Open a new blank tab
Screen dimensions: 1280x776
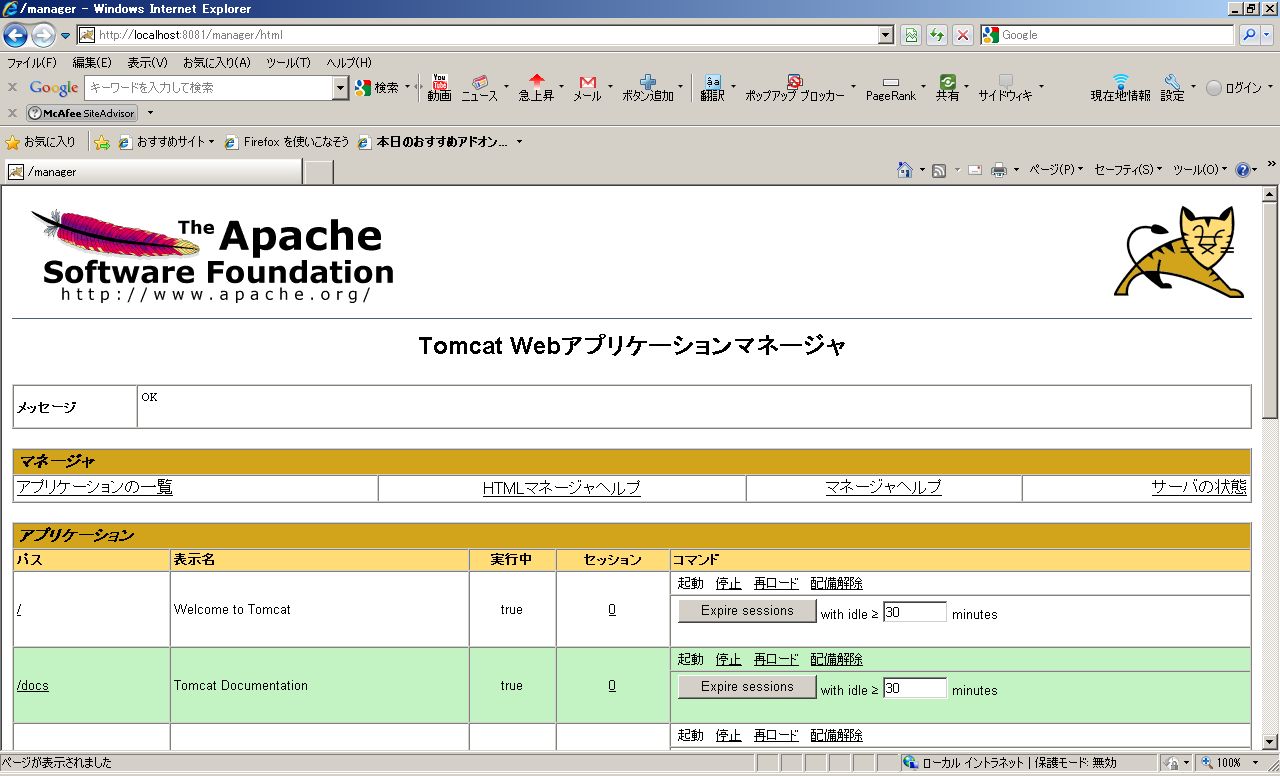tap(318, 172)
